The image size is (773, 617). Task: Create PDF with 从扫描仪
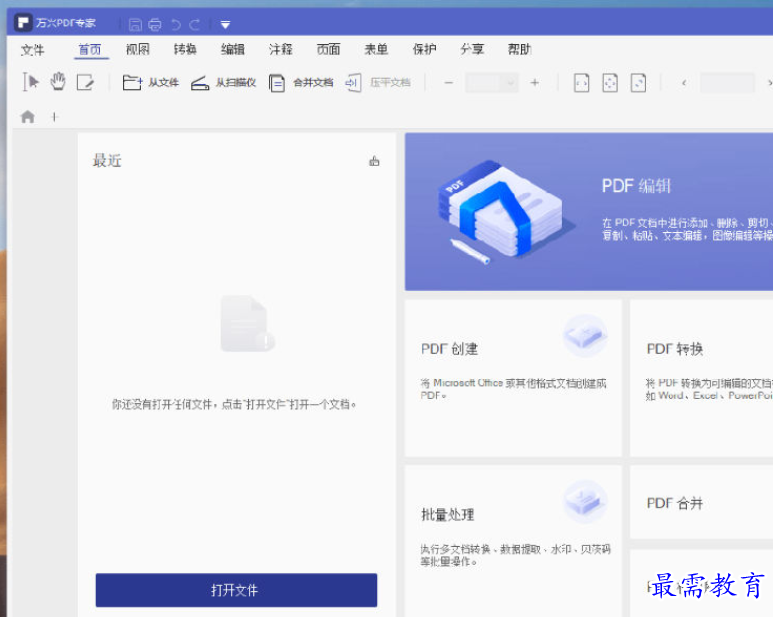click(x=223, y=82)
